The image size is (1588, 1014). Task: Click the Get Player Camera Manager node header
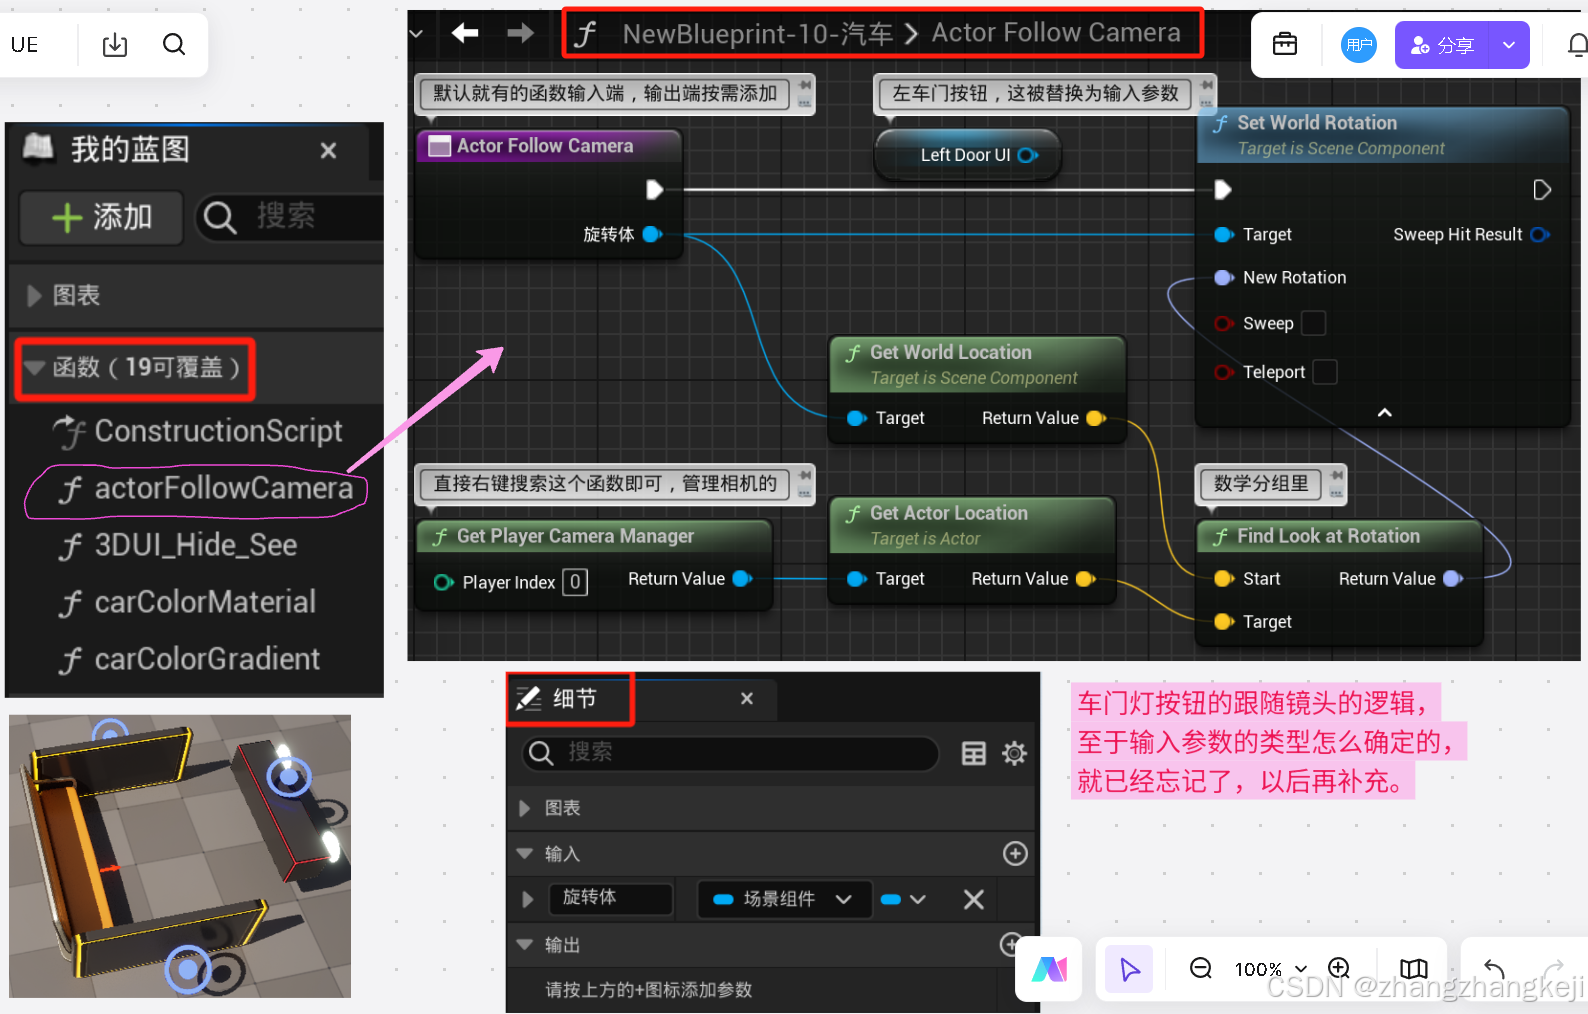click(x=594, y=536)
